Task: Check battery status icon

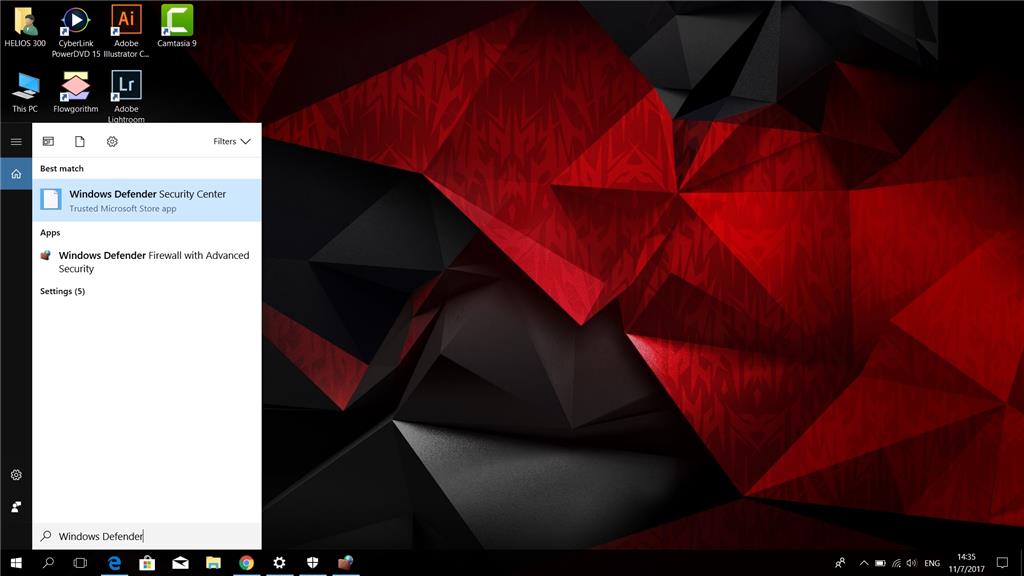Action: 880,563
